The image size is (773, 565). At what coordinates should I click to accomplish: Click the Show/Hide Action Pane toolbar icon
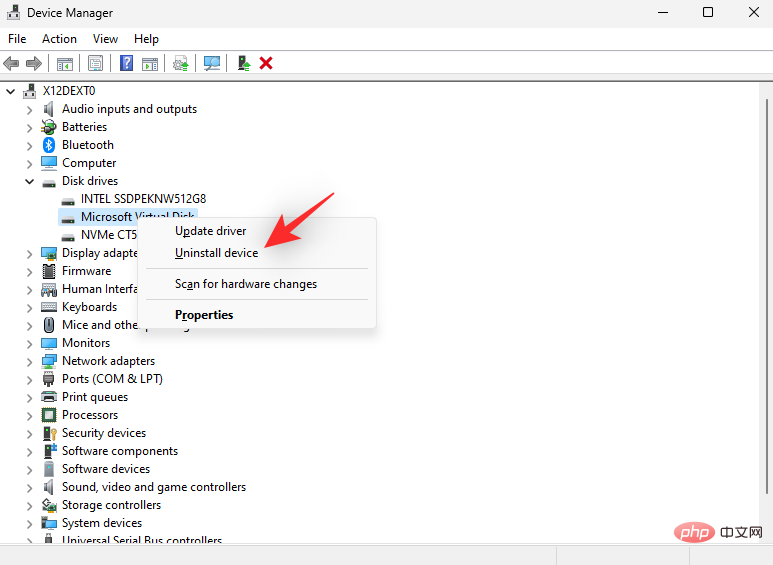tap(150, 64)
